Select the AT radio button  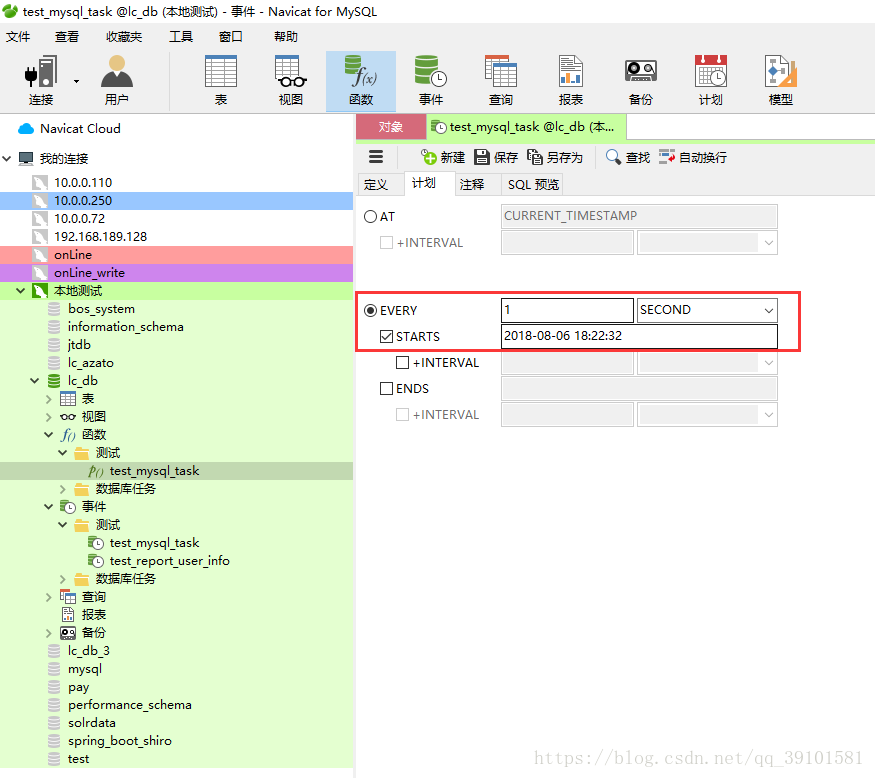point(371,217)
